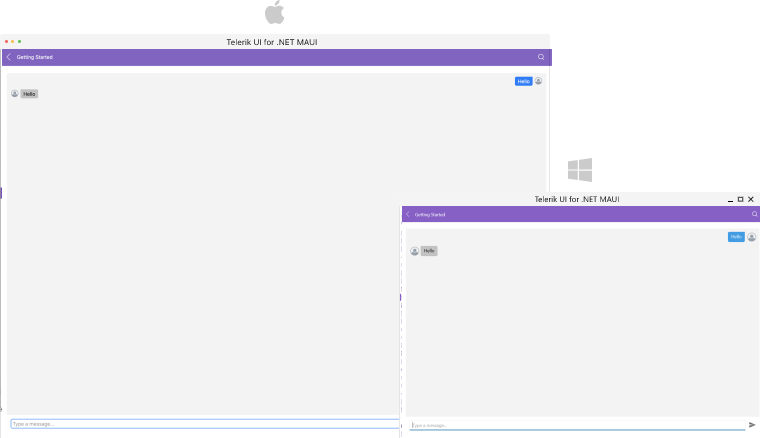760x438 pixels.
Task: Select gray Hello message bubble in Windows window
Action: (x=429, y=251)
